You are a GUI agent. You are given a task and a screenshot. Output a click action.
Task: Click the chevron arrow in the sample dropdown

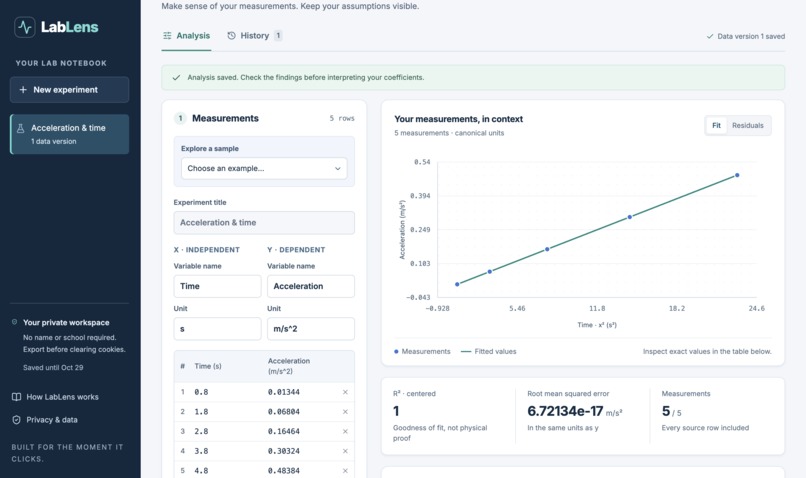[x=338, y=169]
